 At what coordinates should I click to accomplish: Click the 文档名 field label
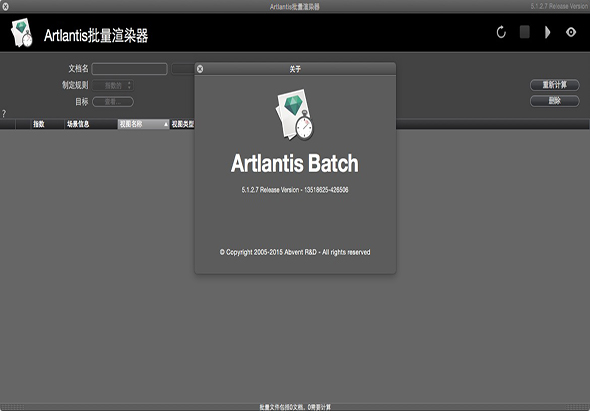(x=78, y=68)
